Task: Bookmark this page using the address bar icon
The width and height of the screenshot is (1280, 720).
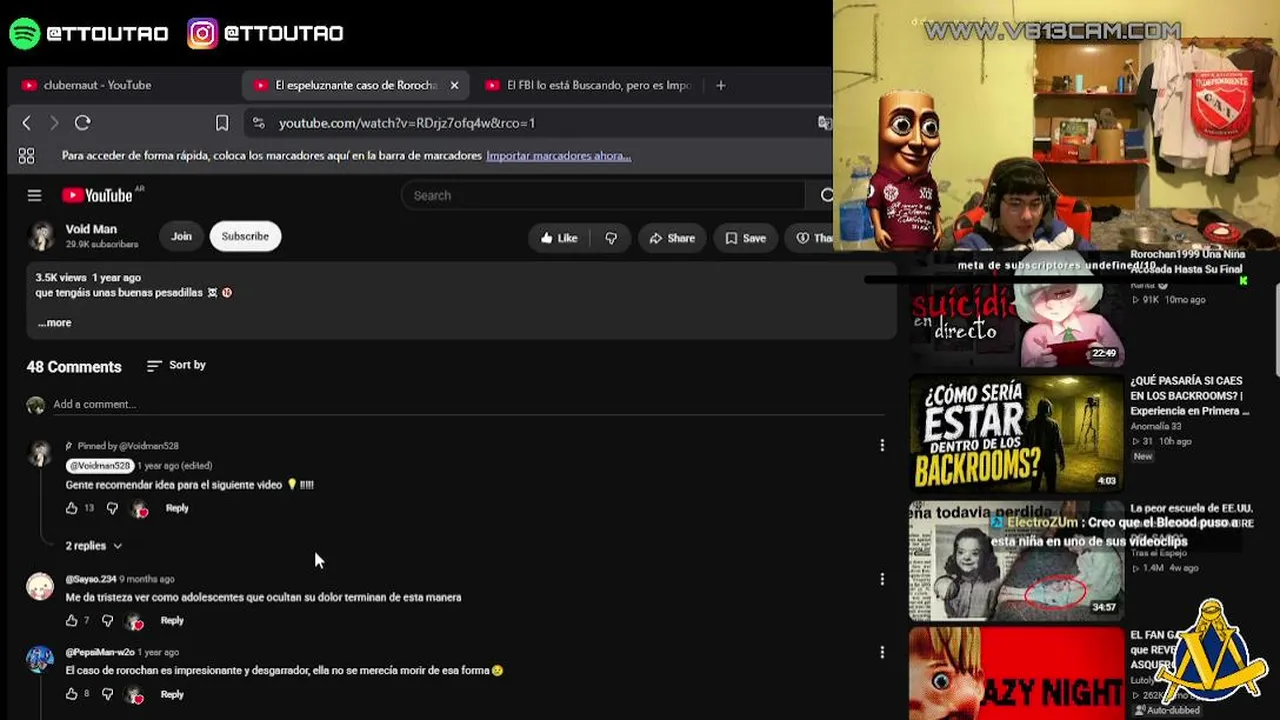Action: [x=222, y=123]
